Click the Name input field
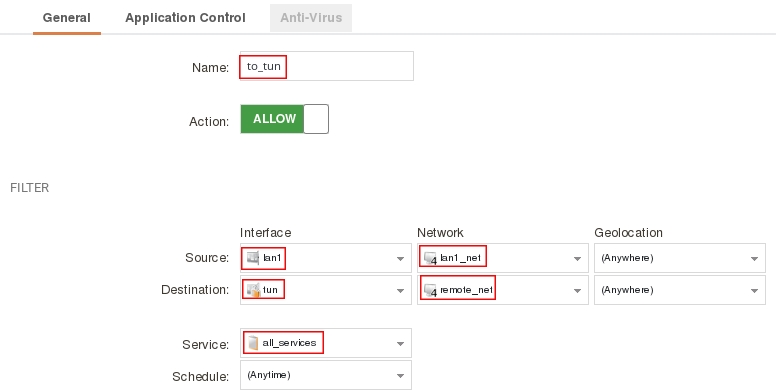The image size is (776, 390). point(327,66)
